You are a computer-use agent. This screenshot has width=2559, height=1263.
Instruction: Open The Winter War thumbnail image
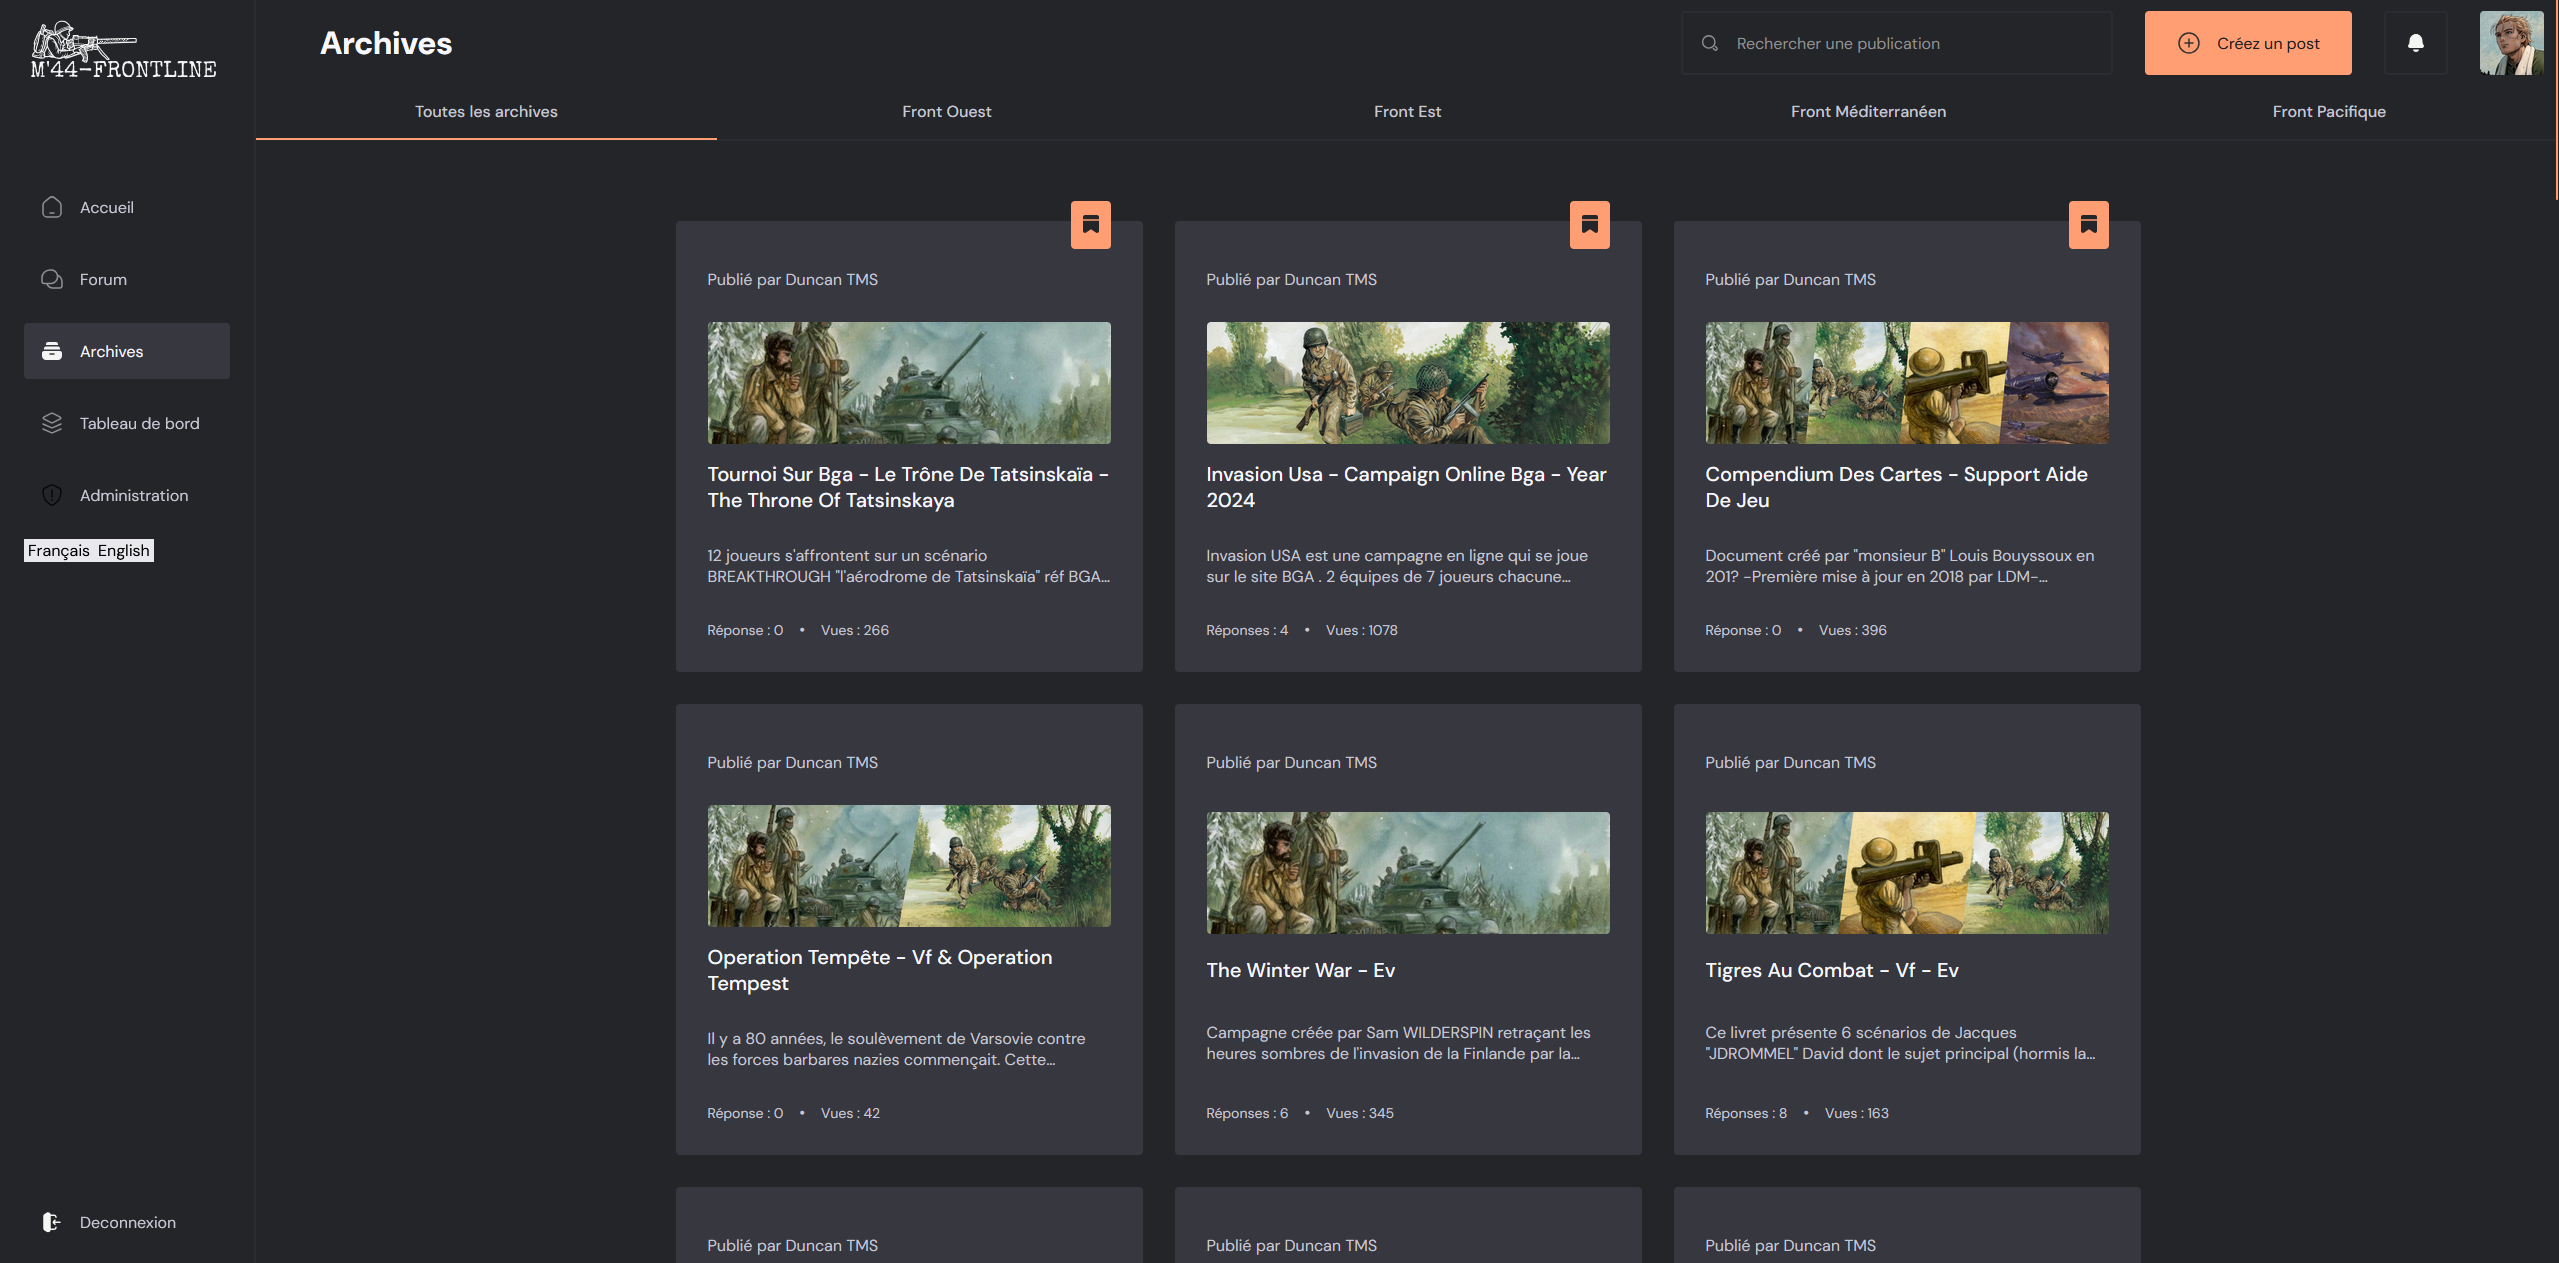tap(1407, 872)
